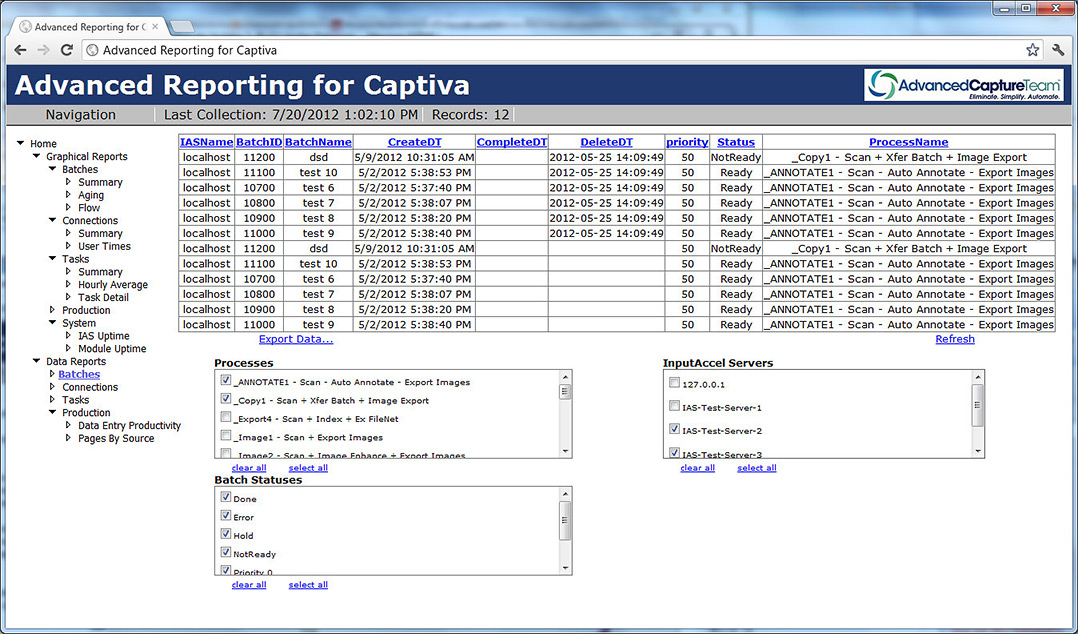Click the browser forward arrow icon
1078x634 pixels.
click(44, 50)
